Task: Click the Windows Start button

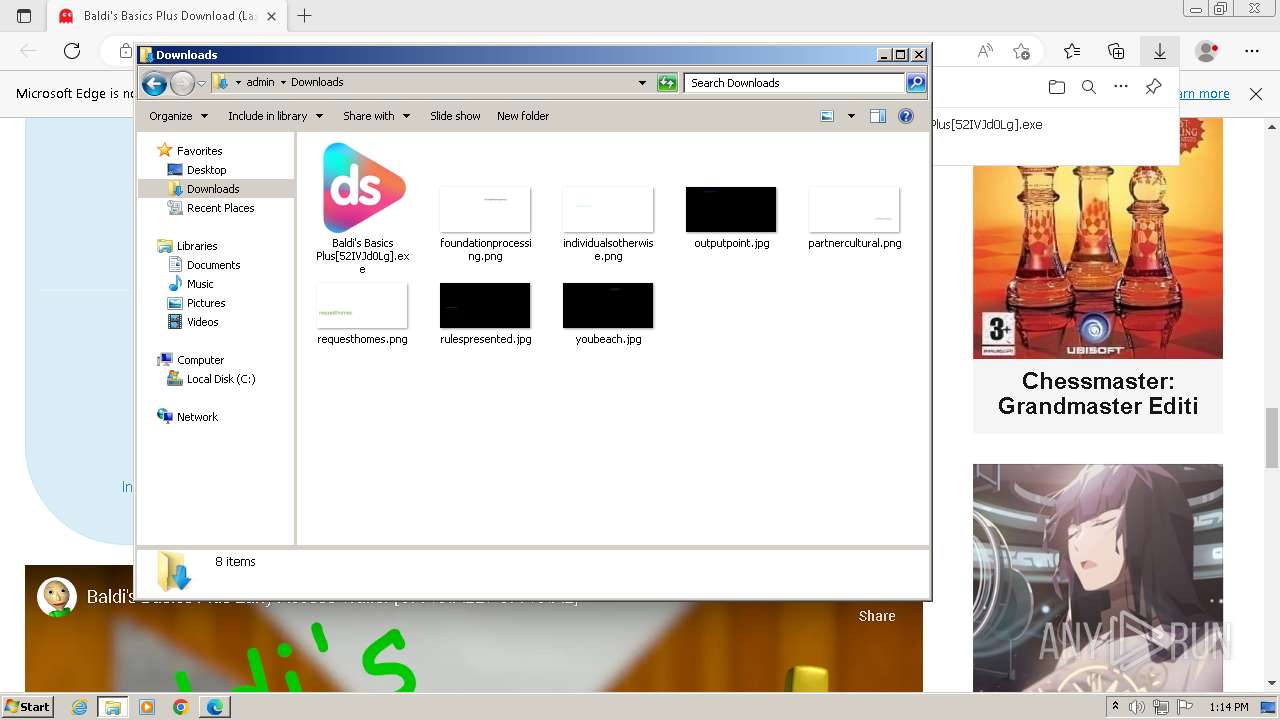Action: [28, 707]
